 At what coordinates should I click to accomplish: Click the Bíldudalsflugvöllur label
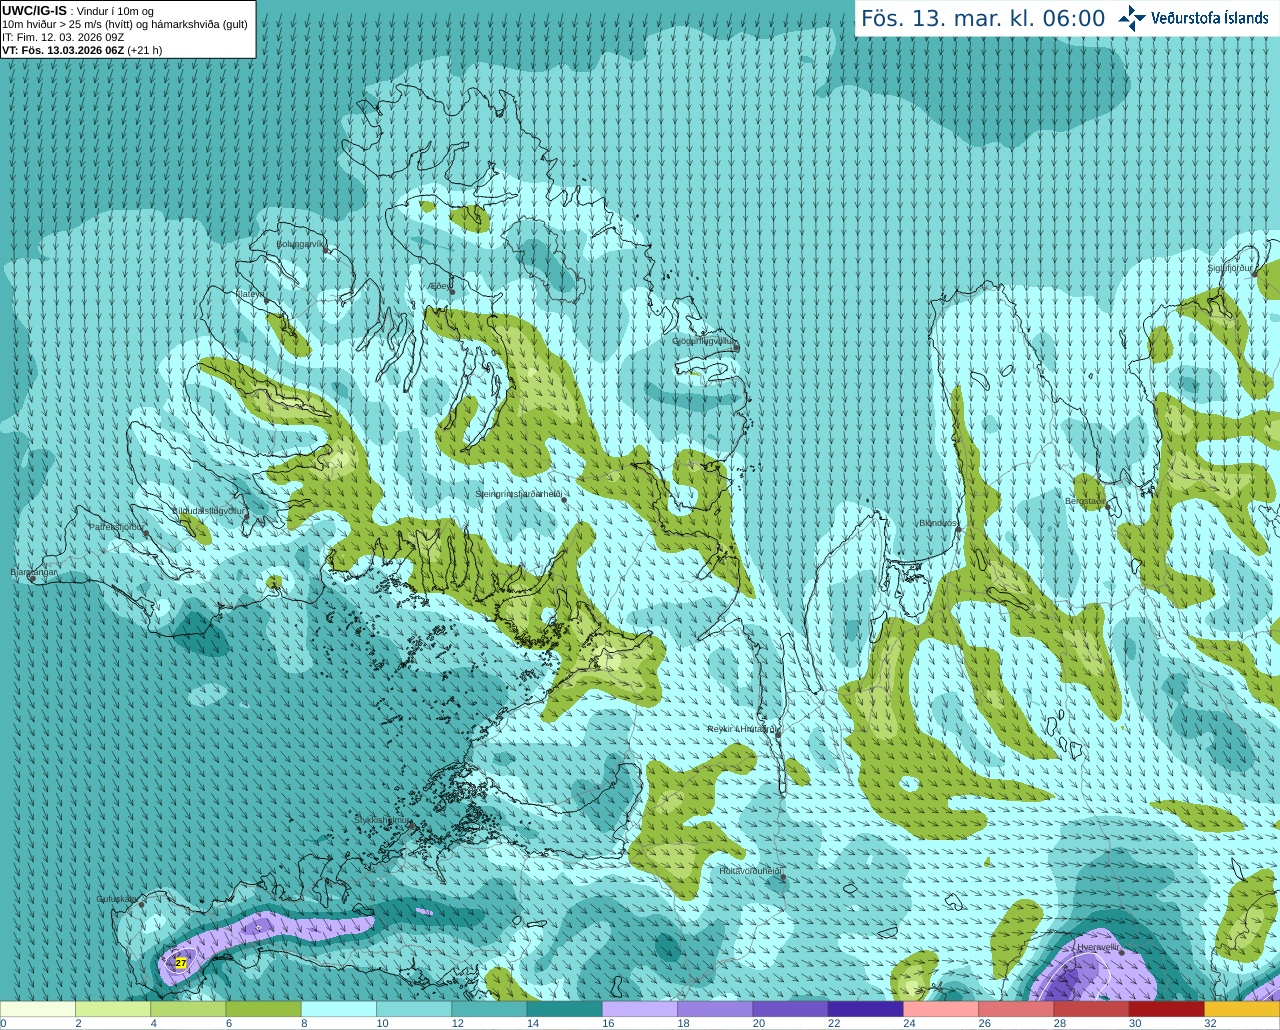(209, 510)
